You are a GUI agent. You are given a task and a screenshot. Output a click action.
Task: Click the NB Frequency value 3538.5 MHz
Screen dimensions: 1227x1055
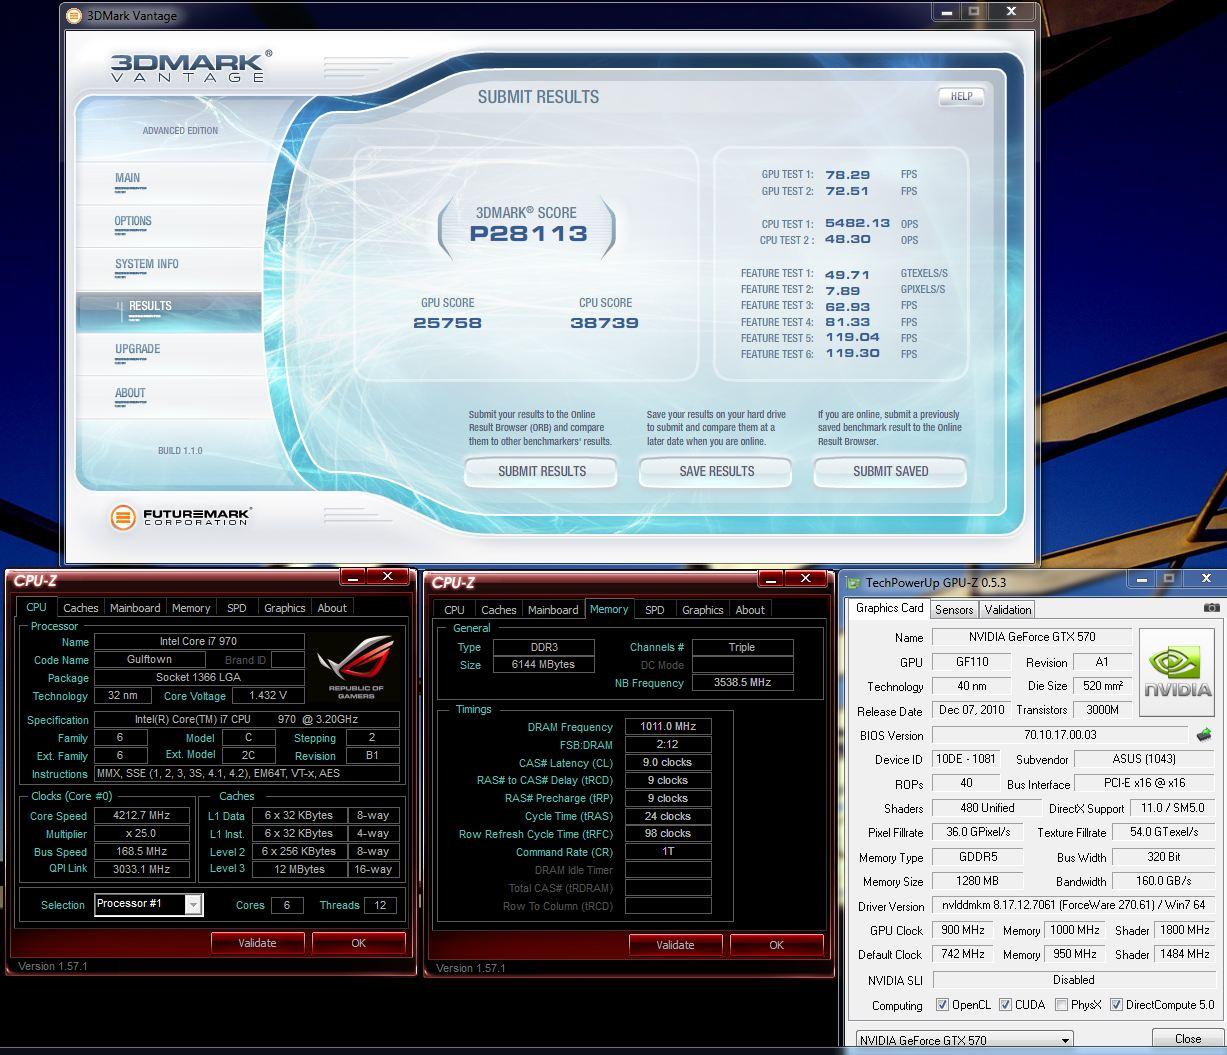[x=742, y=683]
